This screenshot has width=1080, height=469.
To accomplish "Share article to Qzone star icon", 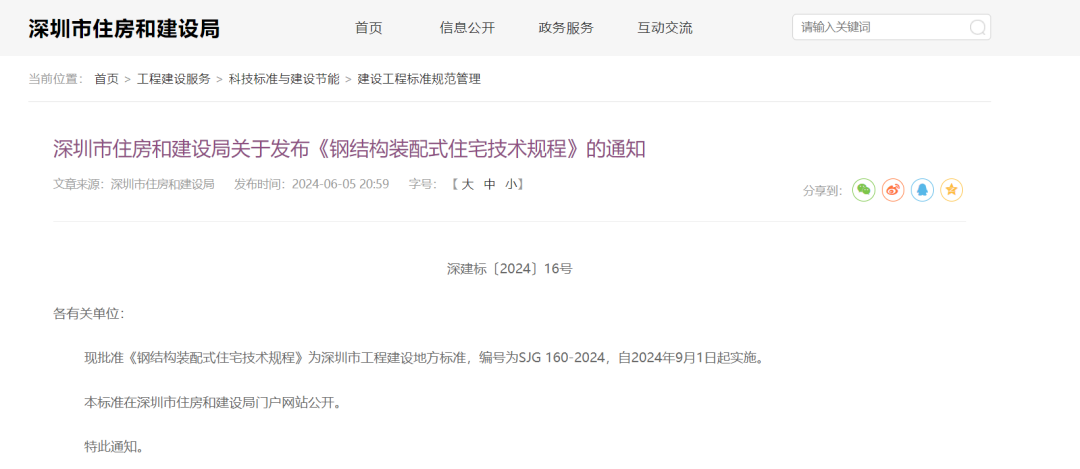I will coord(951,190).
